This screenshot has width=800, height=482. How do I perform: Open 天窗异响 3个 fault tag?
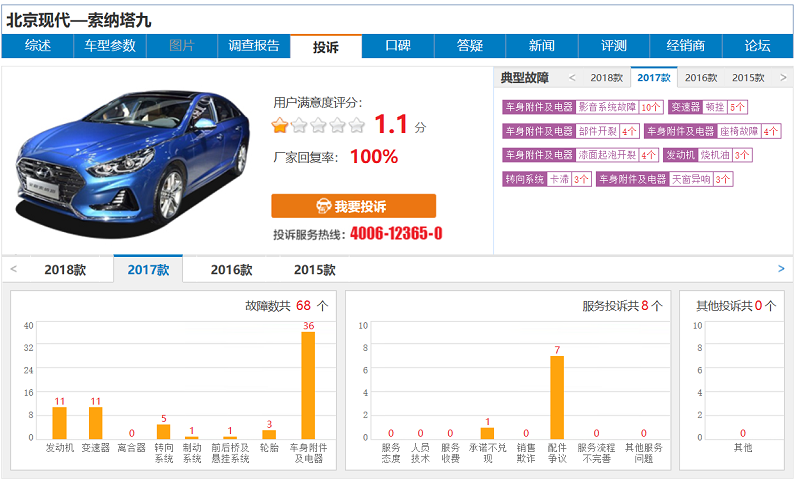[x=664, y=179]
